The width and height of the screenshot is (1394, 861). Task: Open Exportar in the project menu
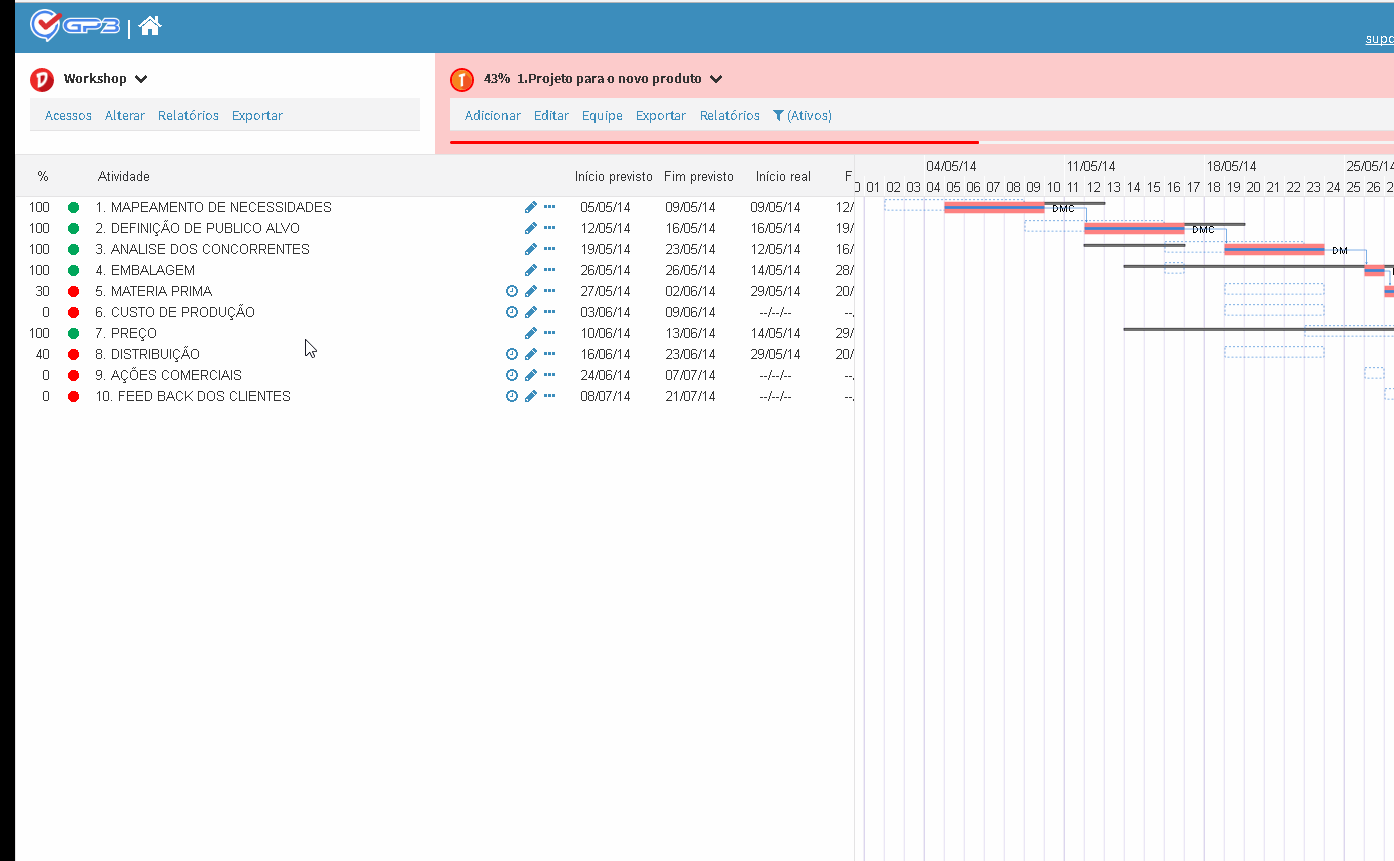661,116
